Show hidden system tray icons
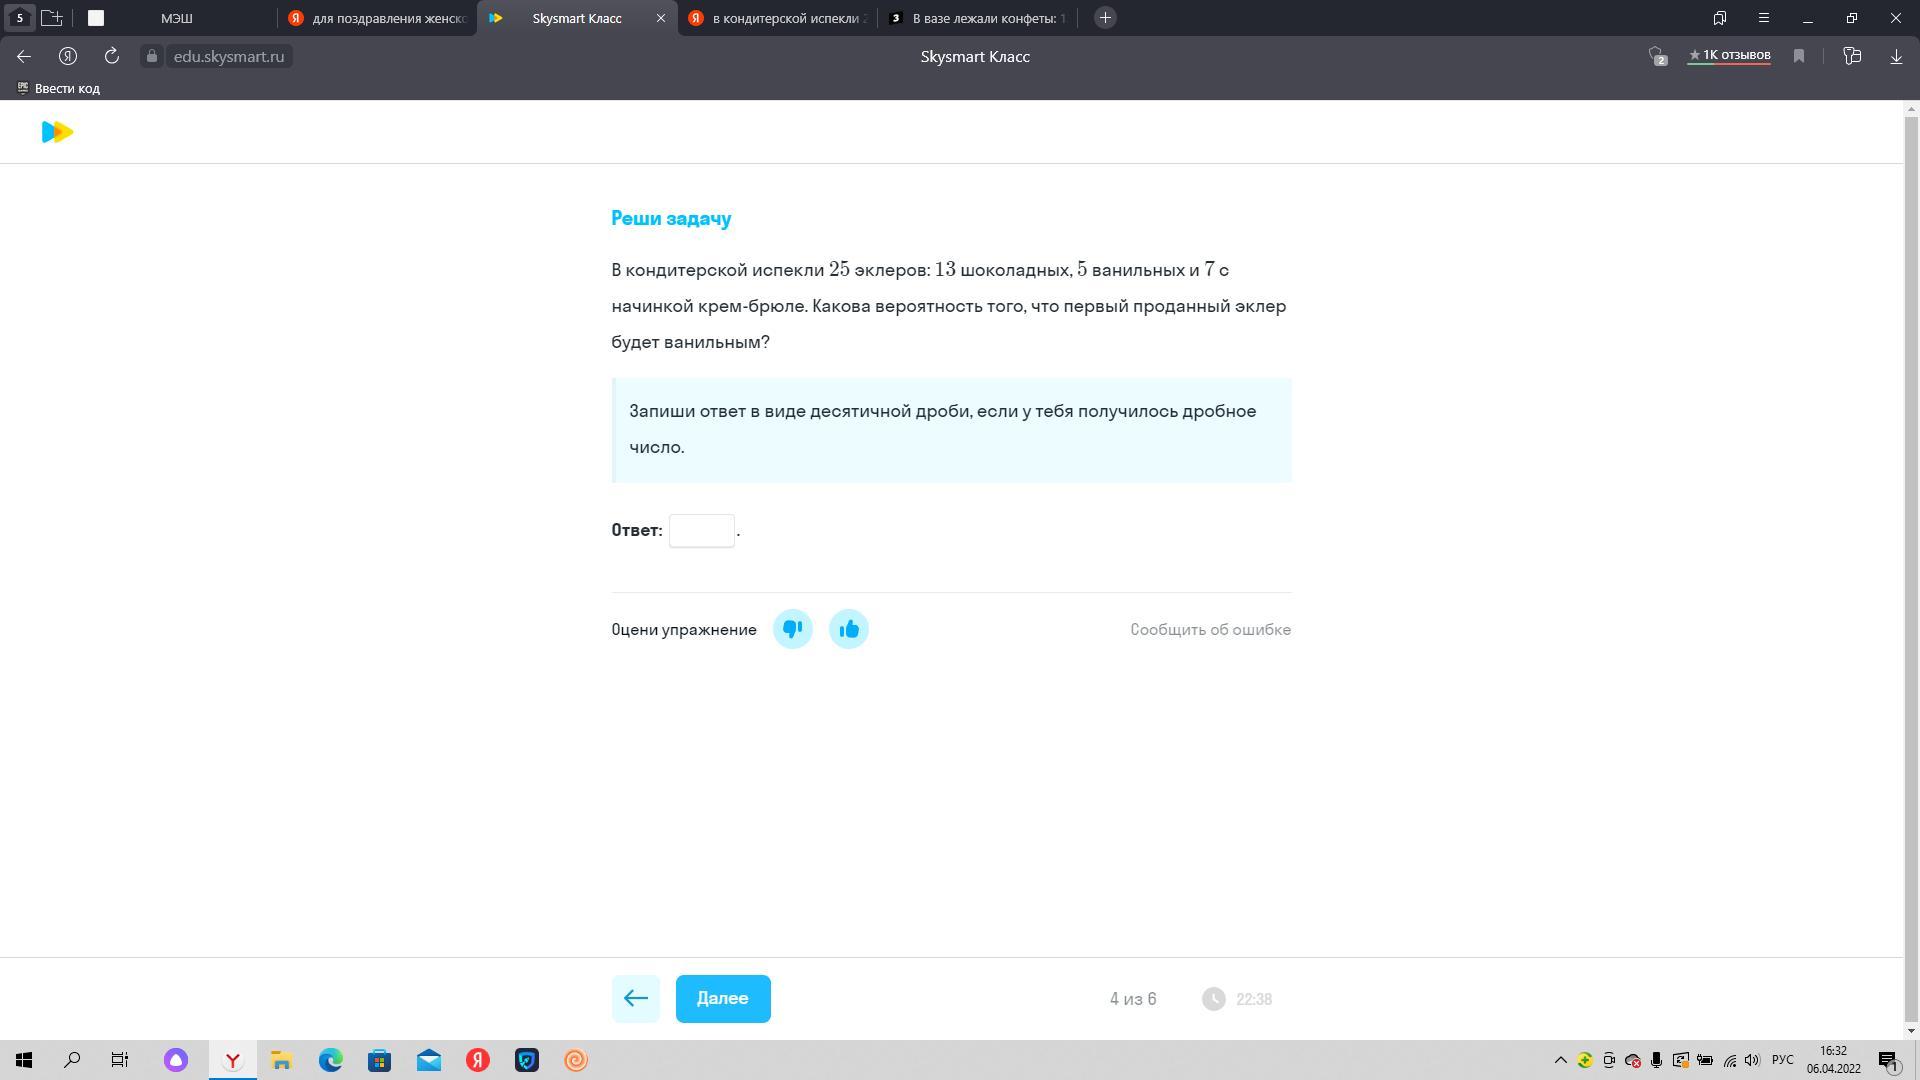1920x1080 pixels. (1560, 1060)
